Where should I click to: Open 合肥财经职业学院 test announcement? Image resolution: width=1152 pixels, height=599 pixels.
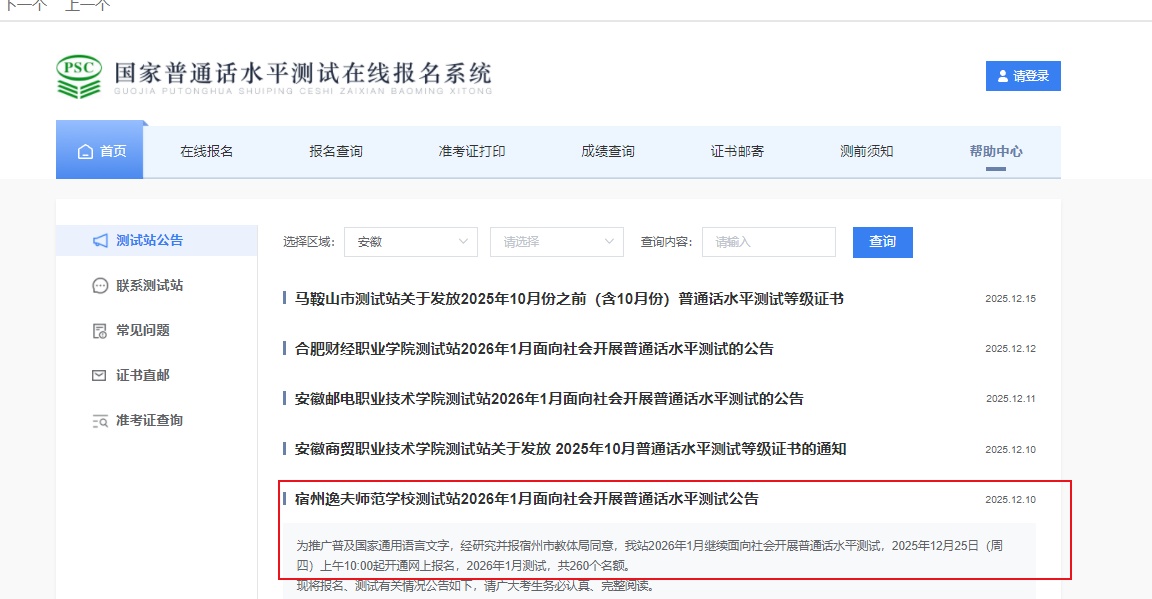(534, 349)
